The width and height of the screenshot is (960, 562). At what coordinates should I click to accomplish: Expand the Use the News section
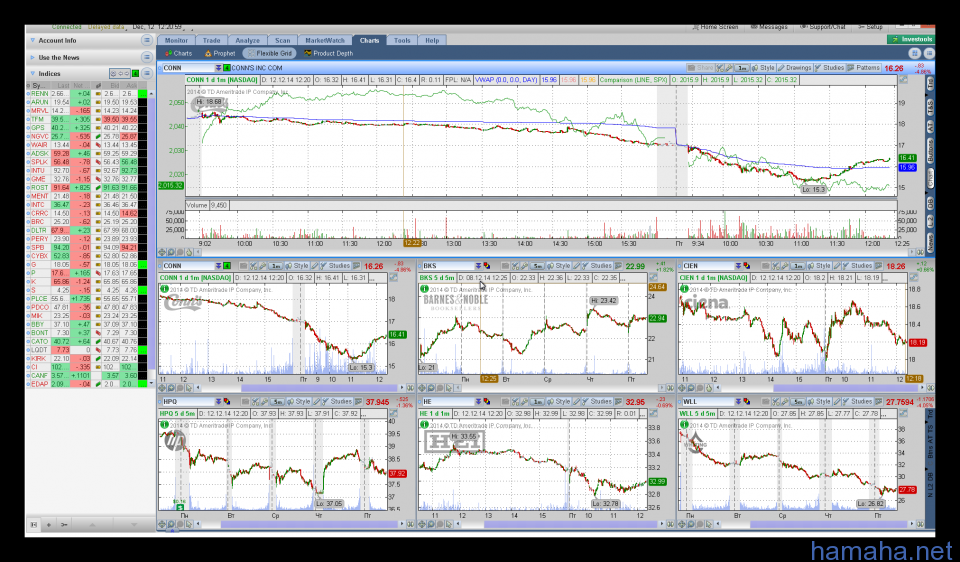coord(32,58)
